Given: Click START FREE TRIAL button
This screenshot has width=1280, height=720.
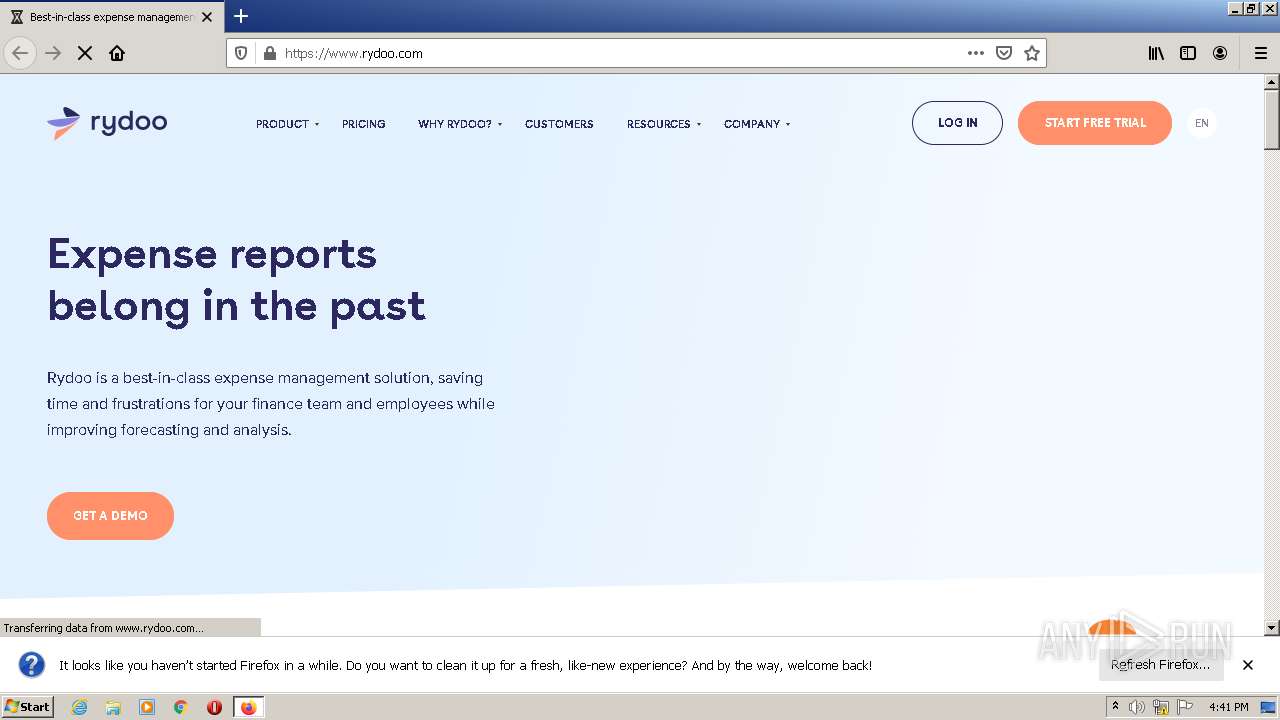Looking at the screenshot, I should (x=1095, y=123).
